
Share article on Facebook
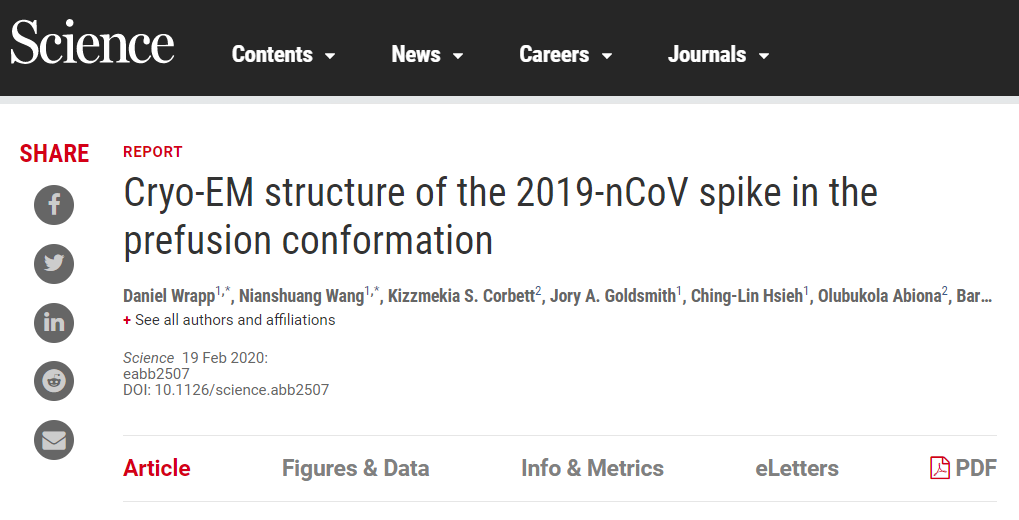[54, 205]
